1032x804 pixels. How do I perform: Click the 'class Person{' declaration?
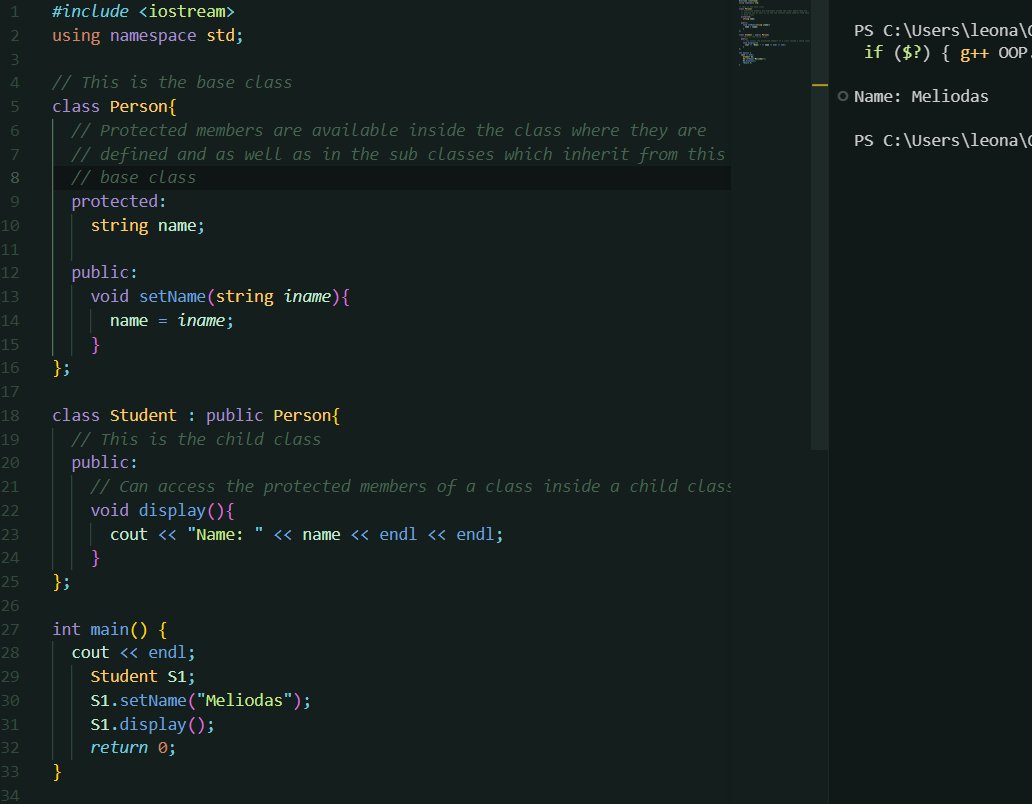pos(114,107)
